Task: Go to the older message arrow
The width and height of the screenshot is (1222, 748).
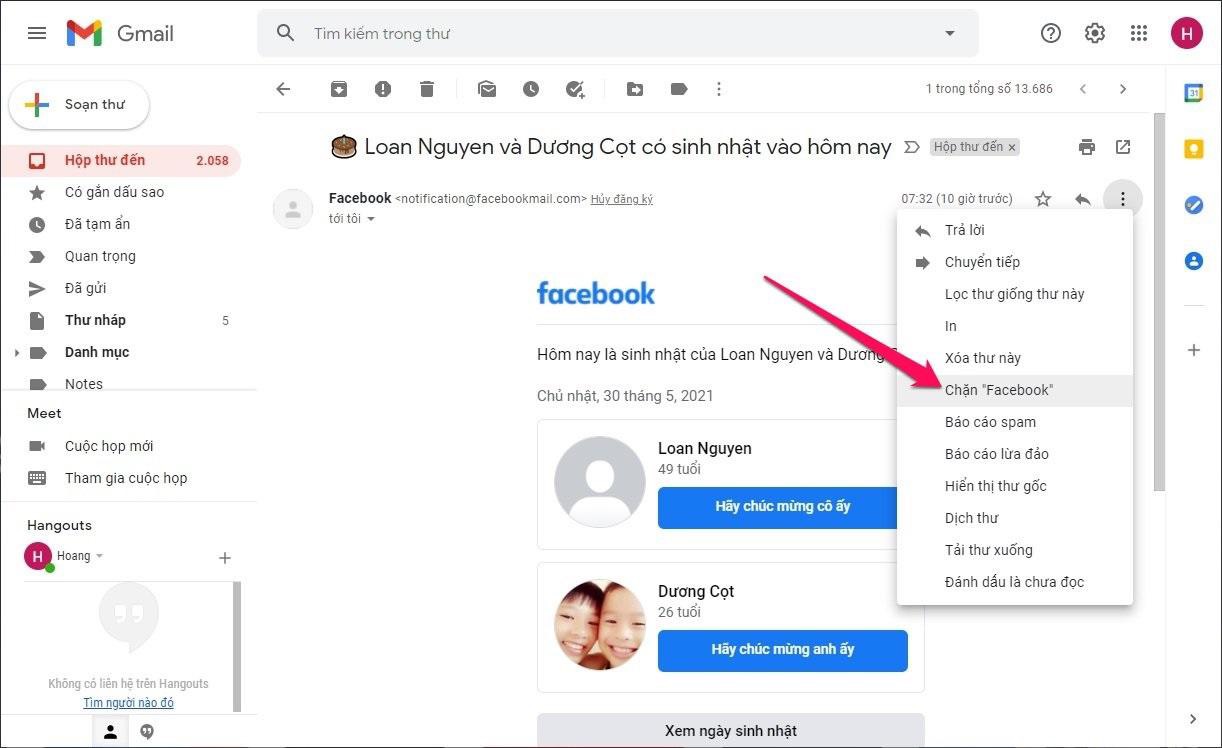Action: pos(1123,89)
